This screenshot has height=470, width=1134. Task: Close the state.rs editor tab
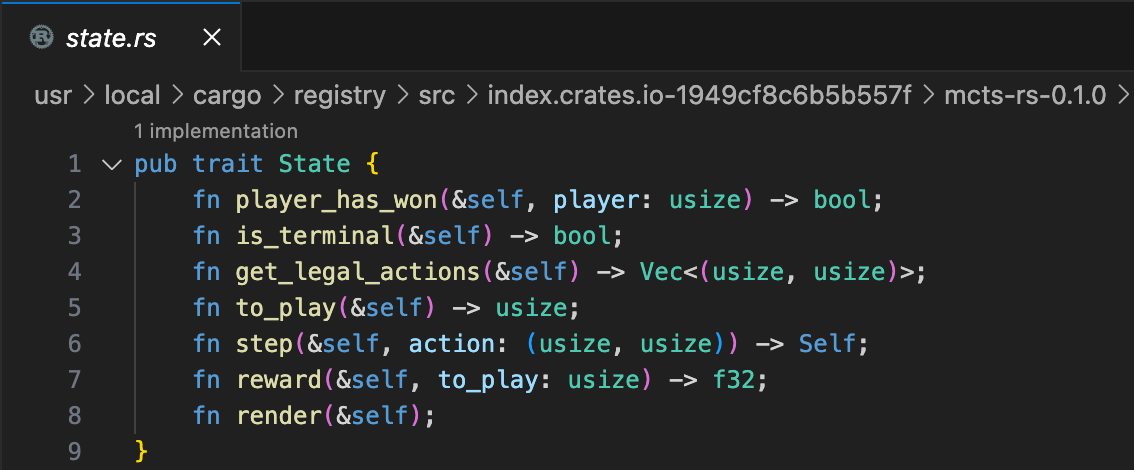pos(211,38)
